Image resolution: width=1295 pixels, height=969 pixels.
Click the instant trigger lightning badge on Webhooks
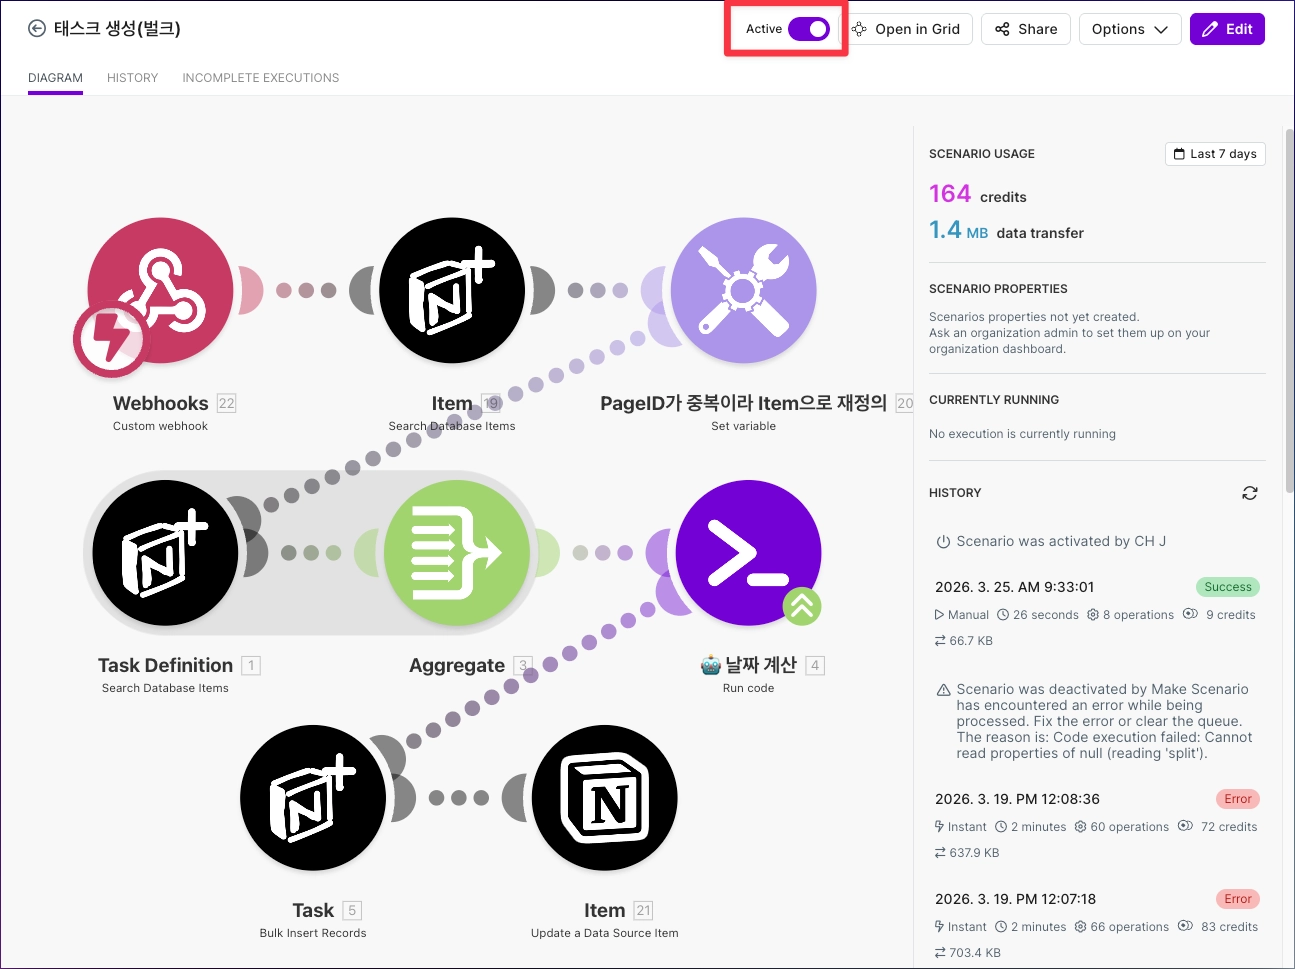(110, 340)
